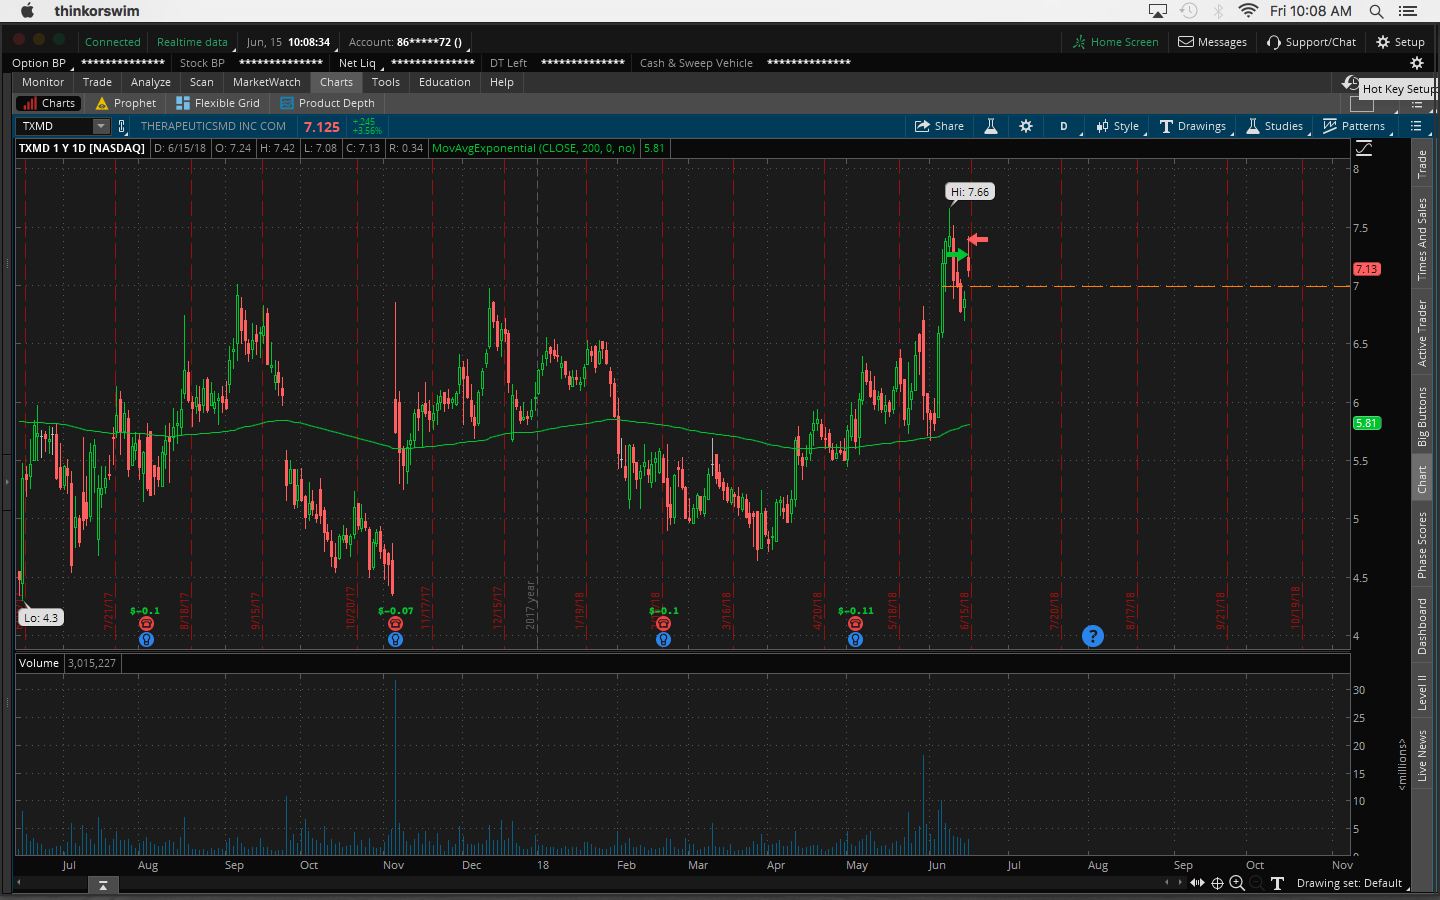Image resolution: width=1440 pixels, height=900 pixels.
Task: Click the blue question mark event icon
Action: (1093, 636)
